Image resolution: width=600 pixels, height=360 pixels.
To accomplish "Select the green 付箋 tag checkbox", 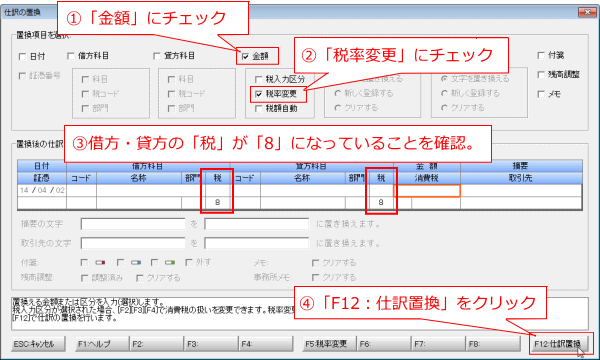I will click(154, 263).
